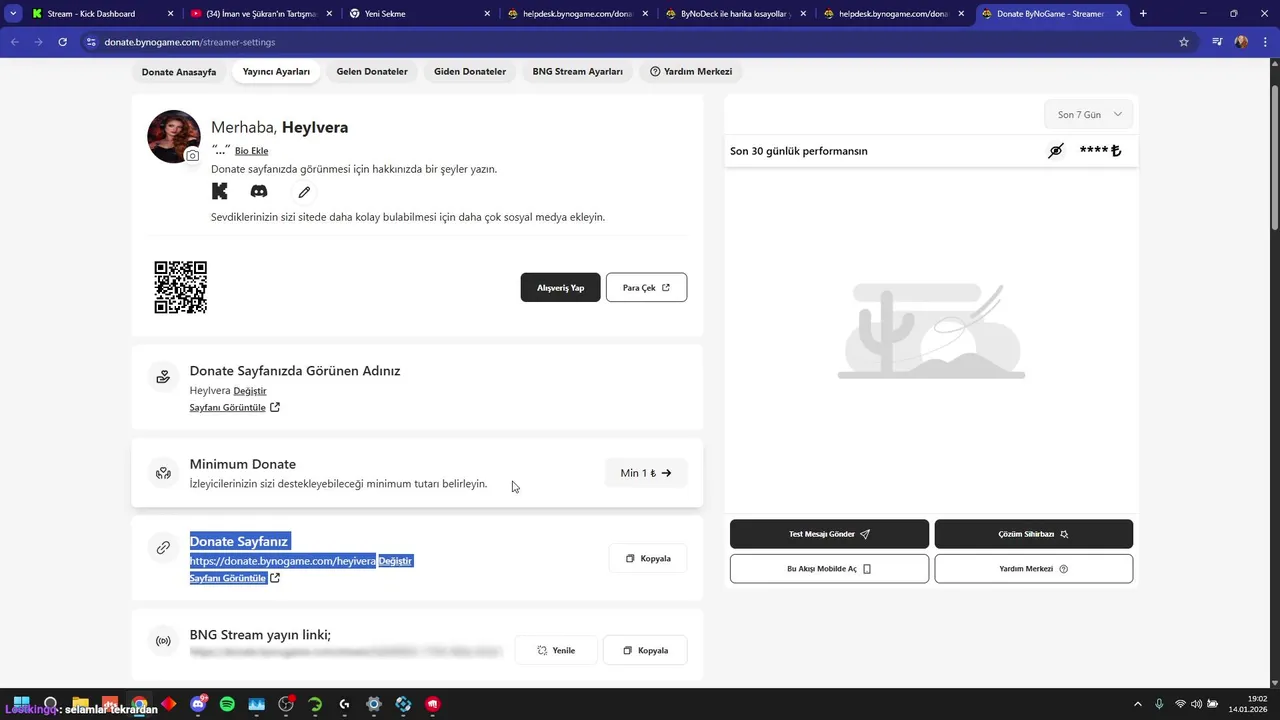Open Logitech G HUB from taskbar
Image resolution: width=1280 pixels, height=720 pixels.
(345, 704)
